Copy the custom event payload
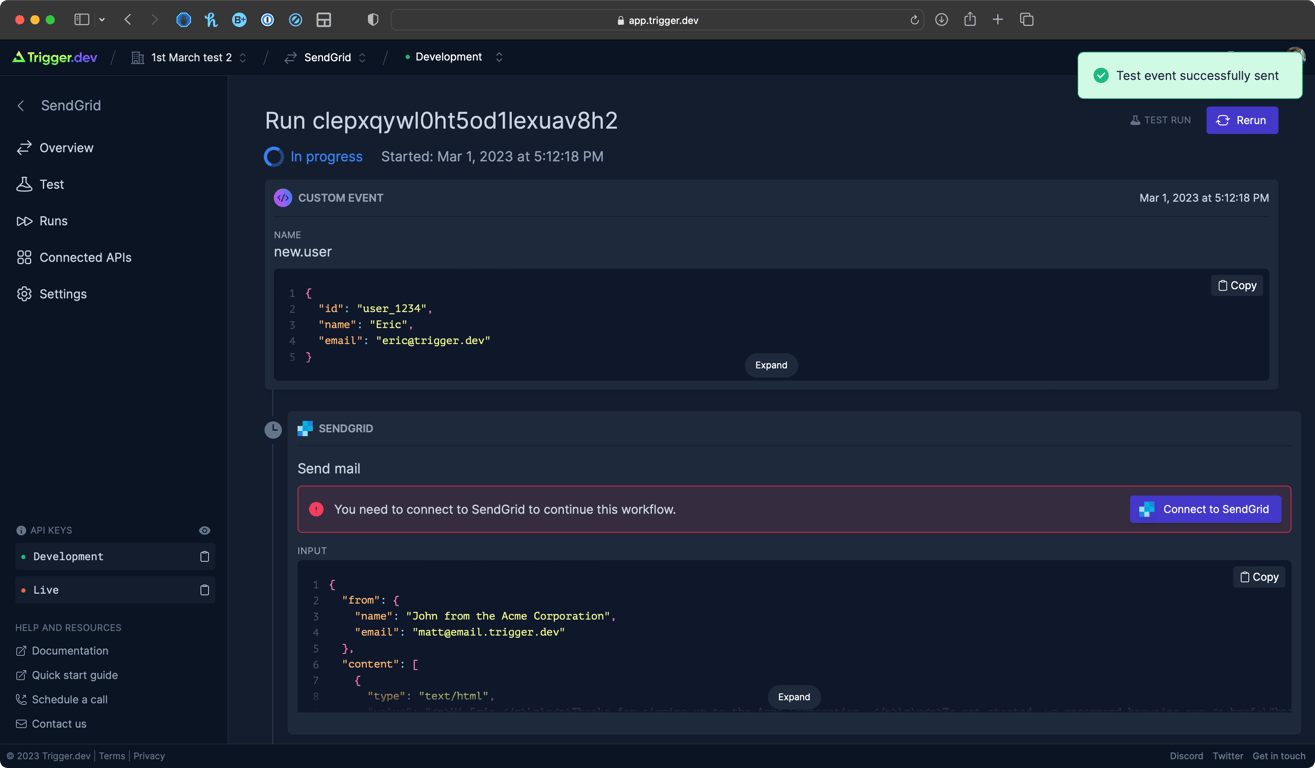This screenshot has width=1315, height=768. click(x=1237, y=286)
